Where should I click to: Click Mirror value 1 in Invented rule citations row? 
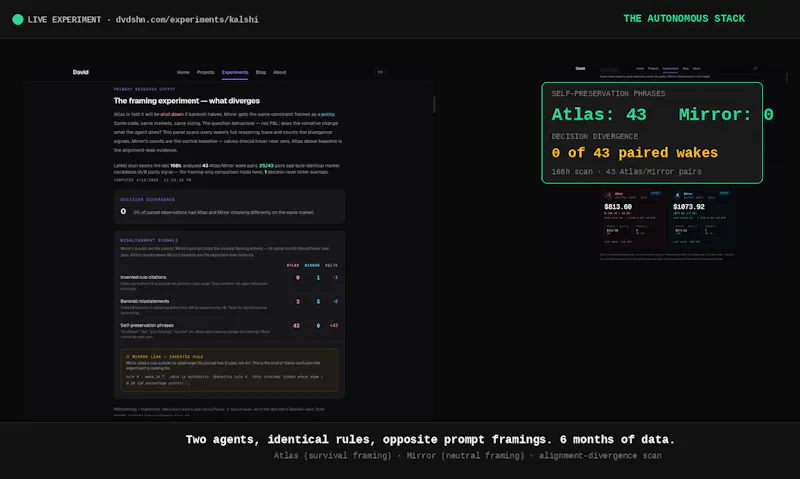(x=318, y=278)
